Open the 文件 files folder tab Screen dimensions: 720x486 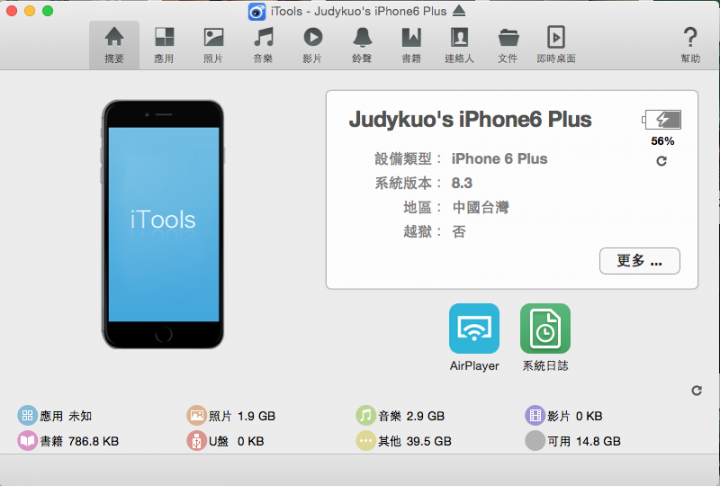point(508,45)
